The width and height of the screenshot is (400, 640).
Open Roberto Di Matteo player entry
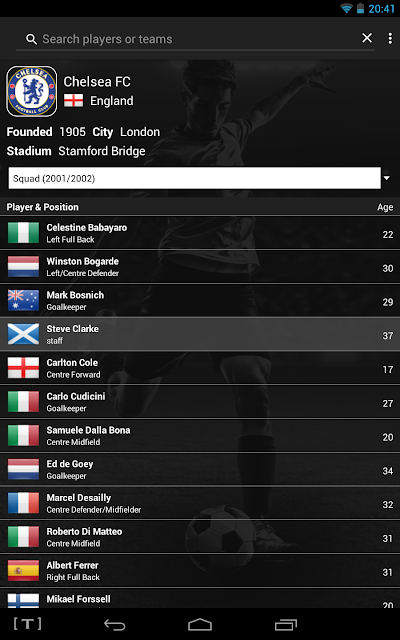point(200,537)
